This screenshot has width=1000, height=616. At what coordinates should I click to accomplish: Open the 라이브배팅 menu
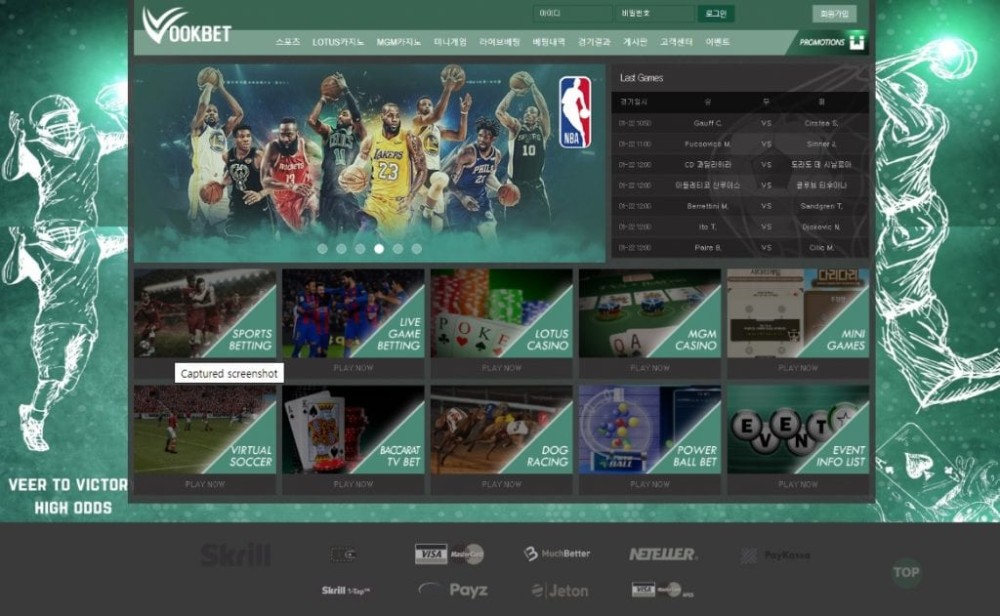click(499, 42)
